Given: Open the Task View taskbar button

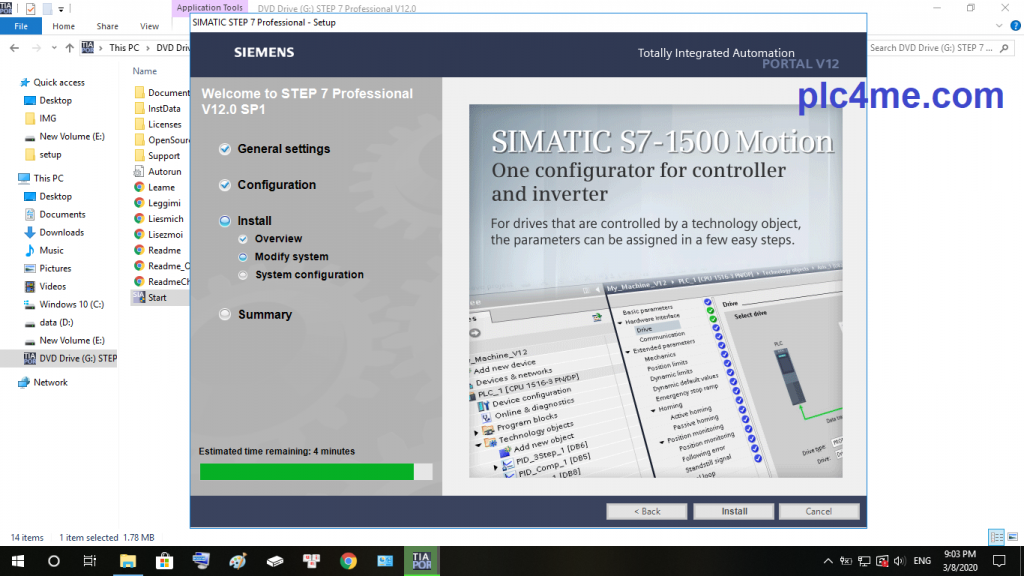Looking at the screenshot, I should point(90,560).
